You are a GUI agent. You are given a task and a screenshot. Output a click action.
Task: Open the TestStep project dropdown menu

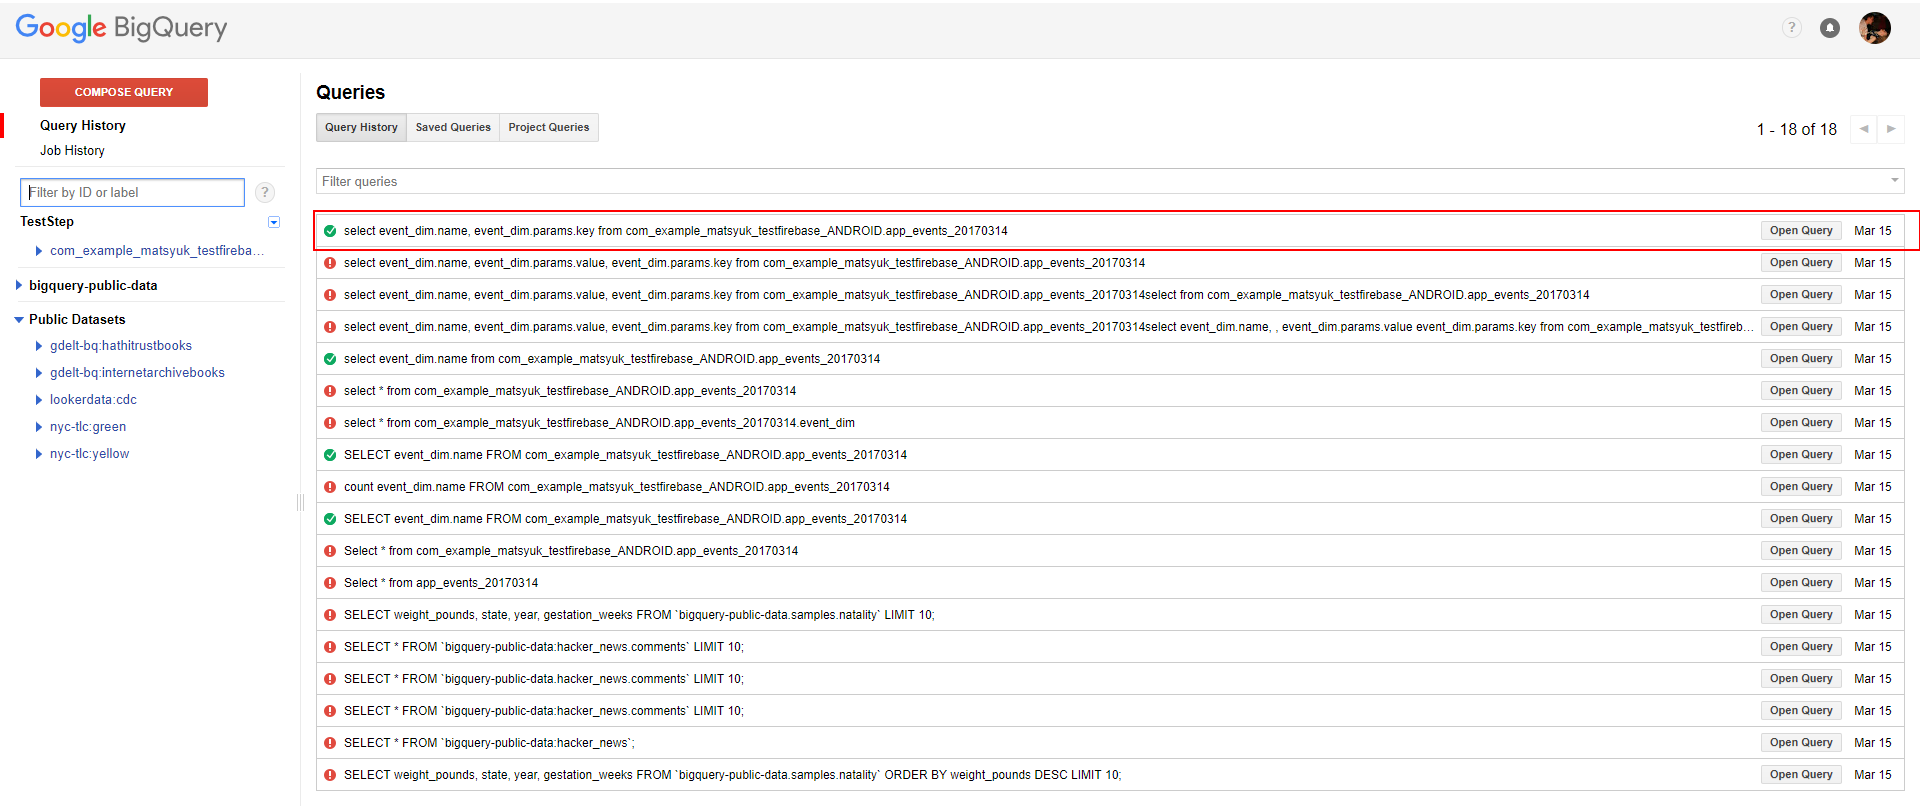coord(274,222)
